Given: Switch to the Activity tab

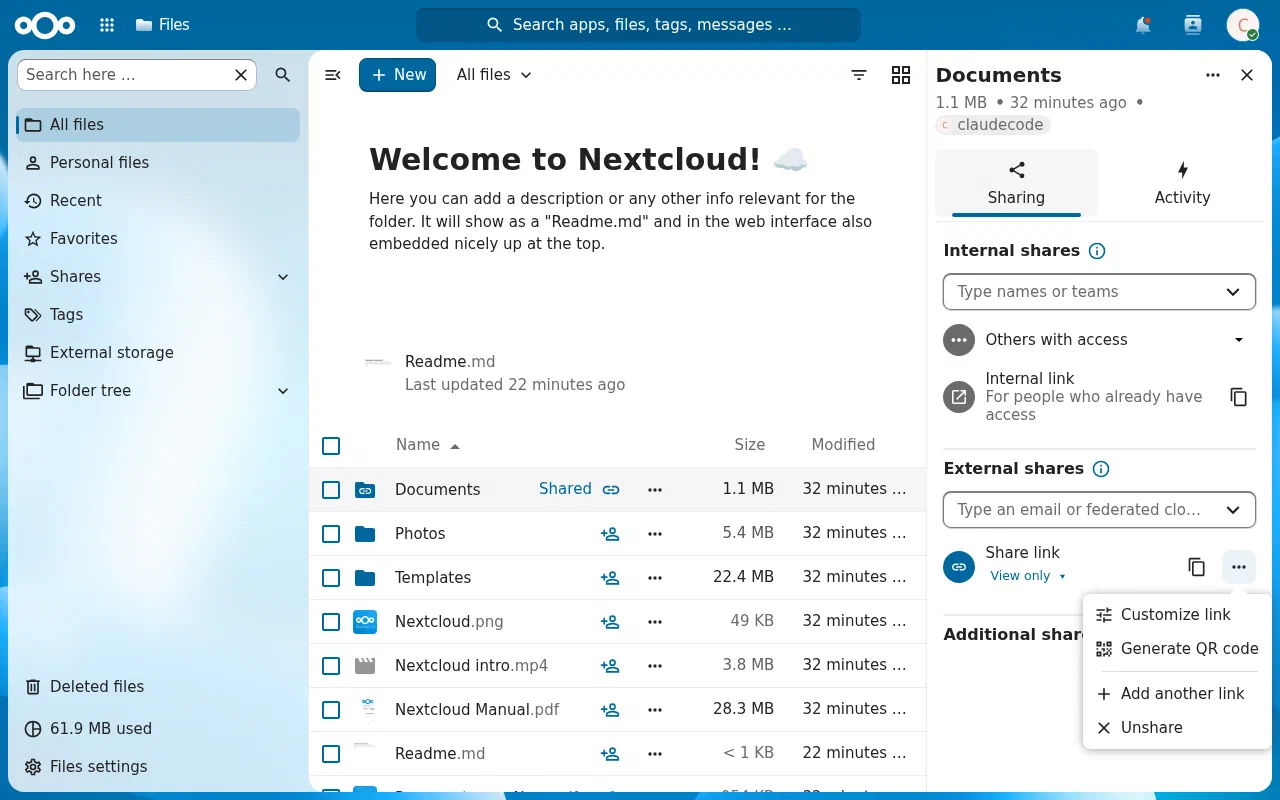Looking at the screenshot, I should click(1182, 183).
